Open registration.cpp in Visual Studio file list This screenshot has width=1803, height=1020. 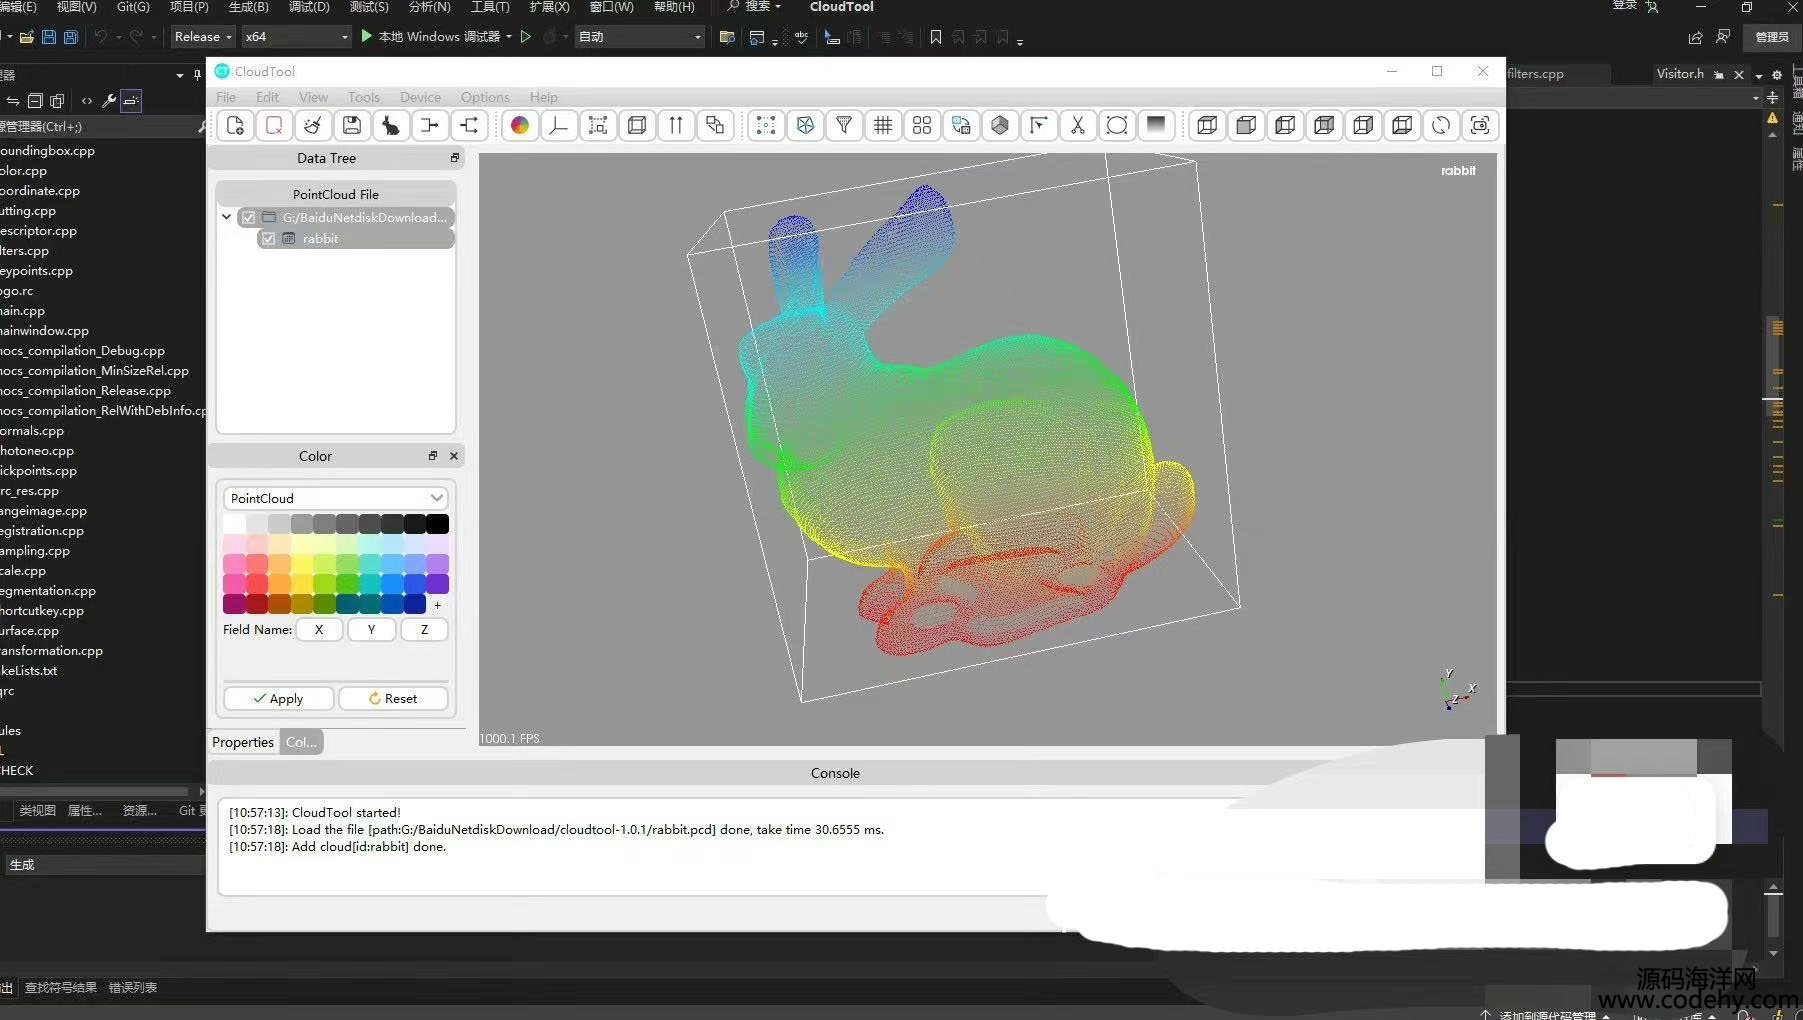[x=42, y=531]
